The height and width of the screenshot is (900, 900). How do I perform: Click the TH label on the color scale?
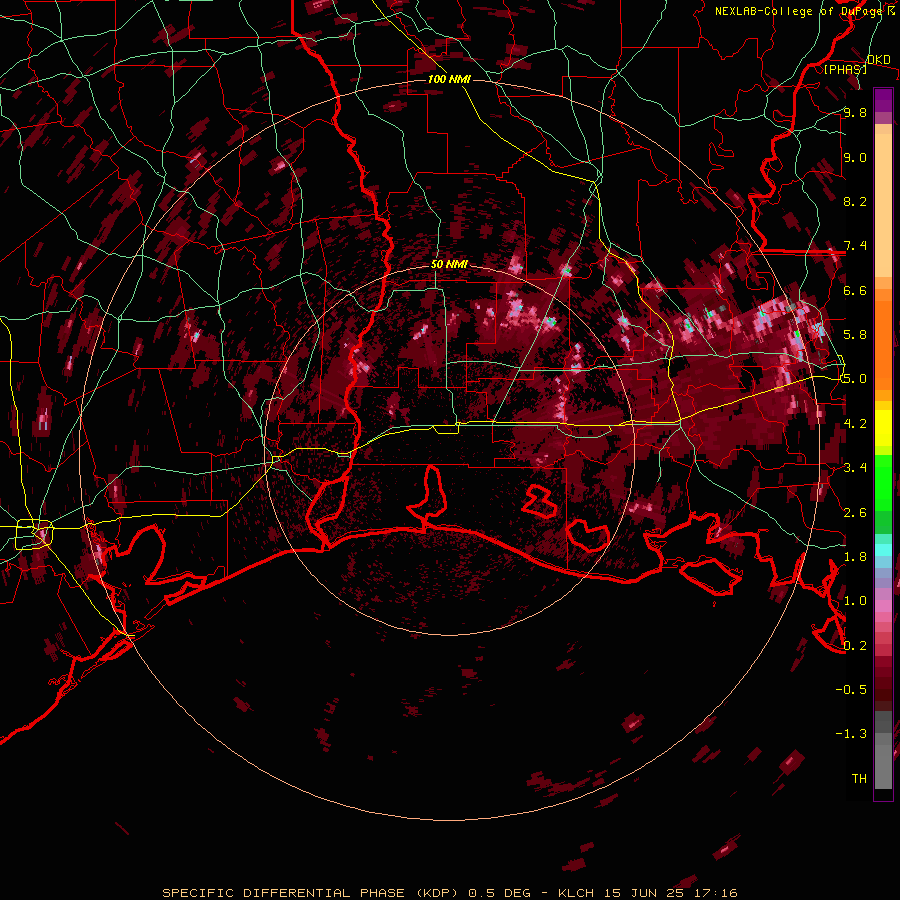pyautogui.click(x=859, y=779)
